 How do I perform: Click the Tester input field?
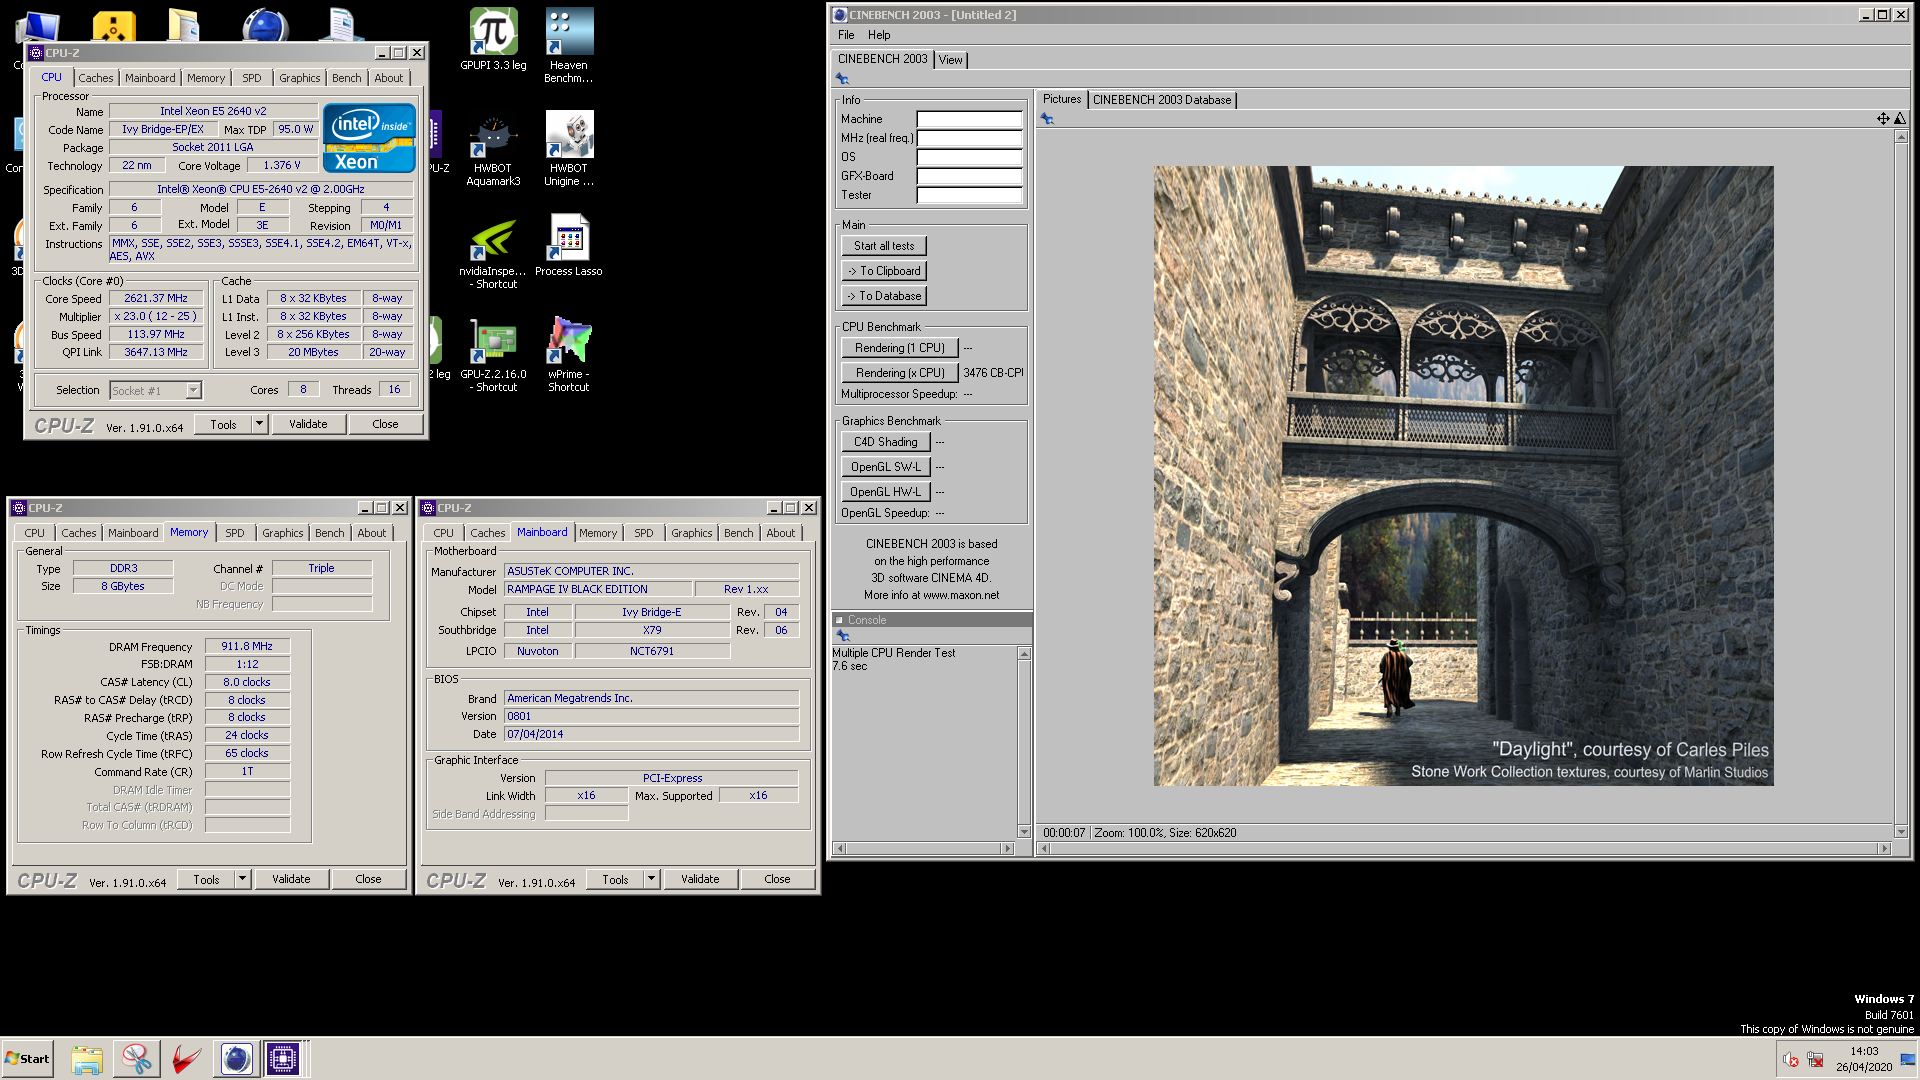pos(969,195)
